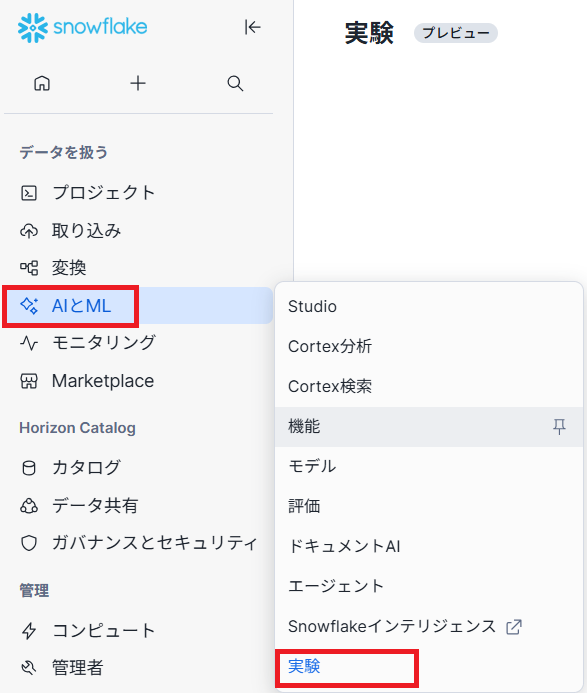Image resolution: width=587 pixels, height=693 pixels.
Task: Choose Studio from the submenu
Action: point(429,307)
